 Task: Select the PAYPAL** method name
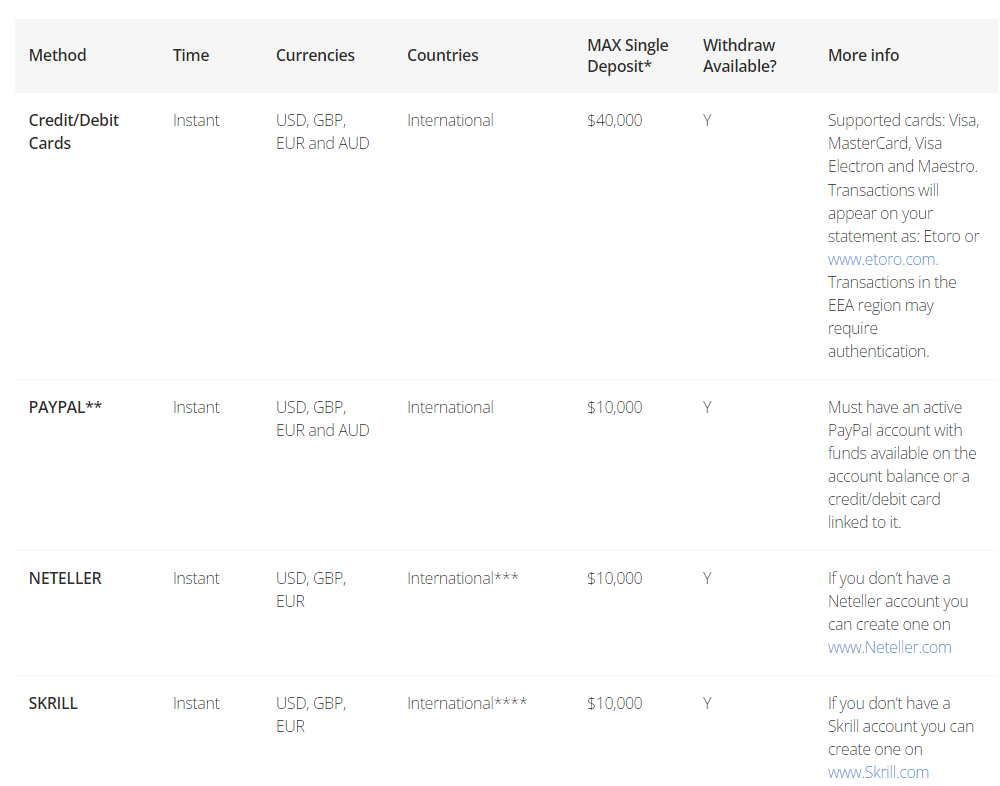(65, 407)
